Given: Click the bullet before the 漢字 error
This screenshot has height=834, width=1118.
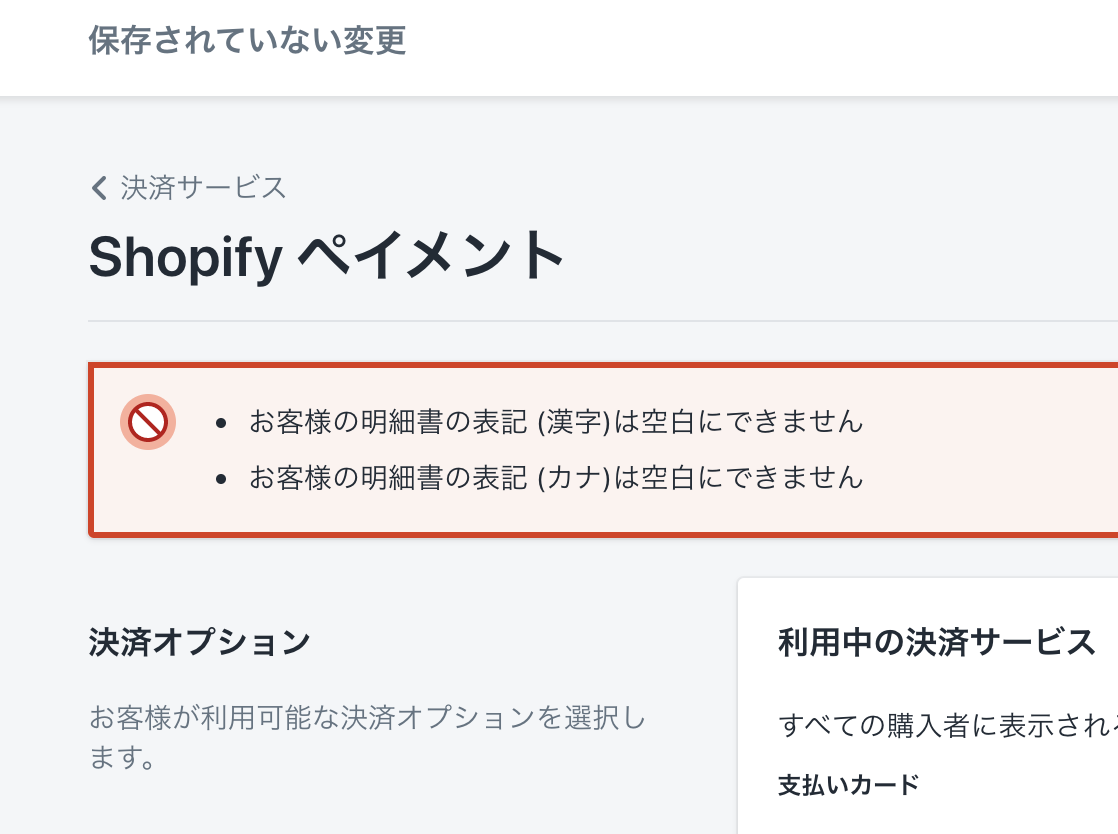Looking at the screenshot, I should [222, 424].
